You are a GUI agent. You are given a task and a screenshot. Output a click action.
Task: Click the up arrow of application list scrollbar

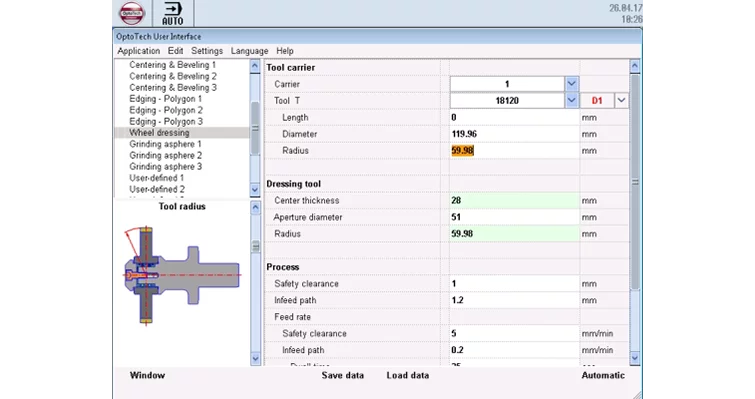pos(255,66)
